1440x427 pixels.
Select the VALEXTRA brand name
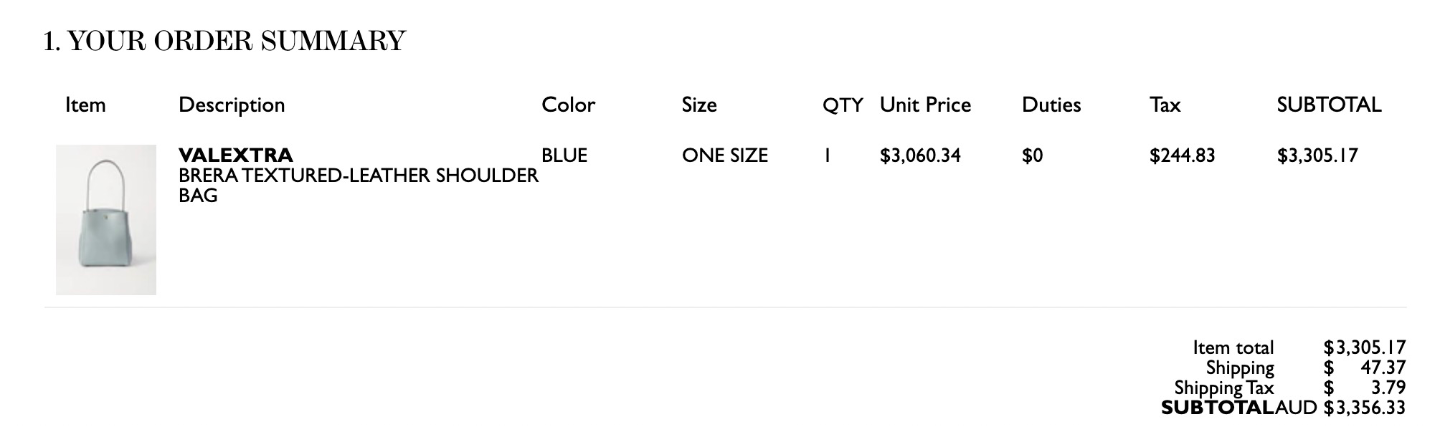(236, 155)
